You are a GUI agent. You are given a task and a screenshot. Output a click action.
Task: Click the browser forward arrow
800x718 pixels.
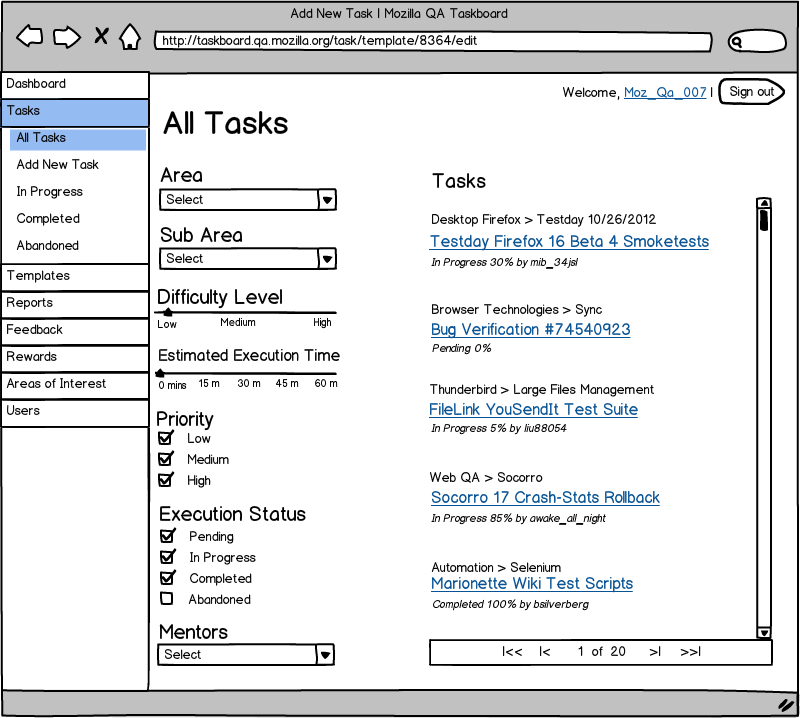67,37
